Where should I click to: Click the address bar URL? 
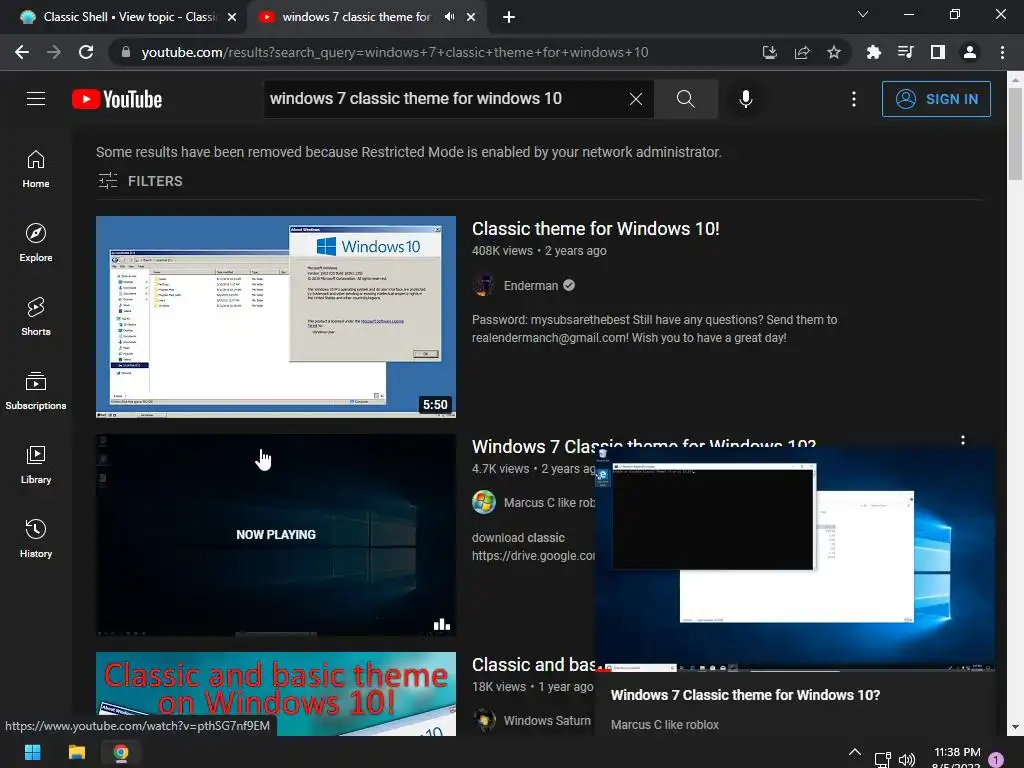(394, 52)
